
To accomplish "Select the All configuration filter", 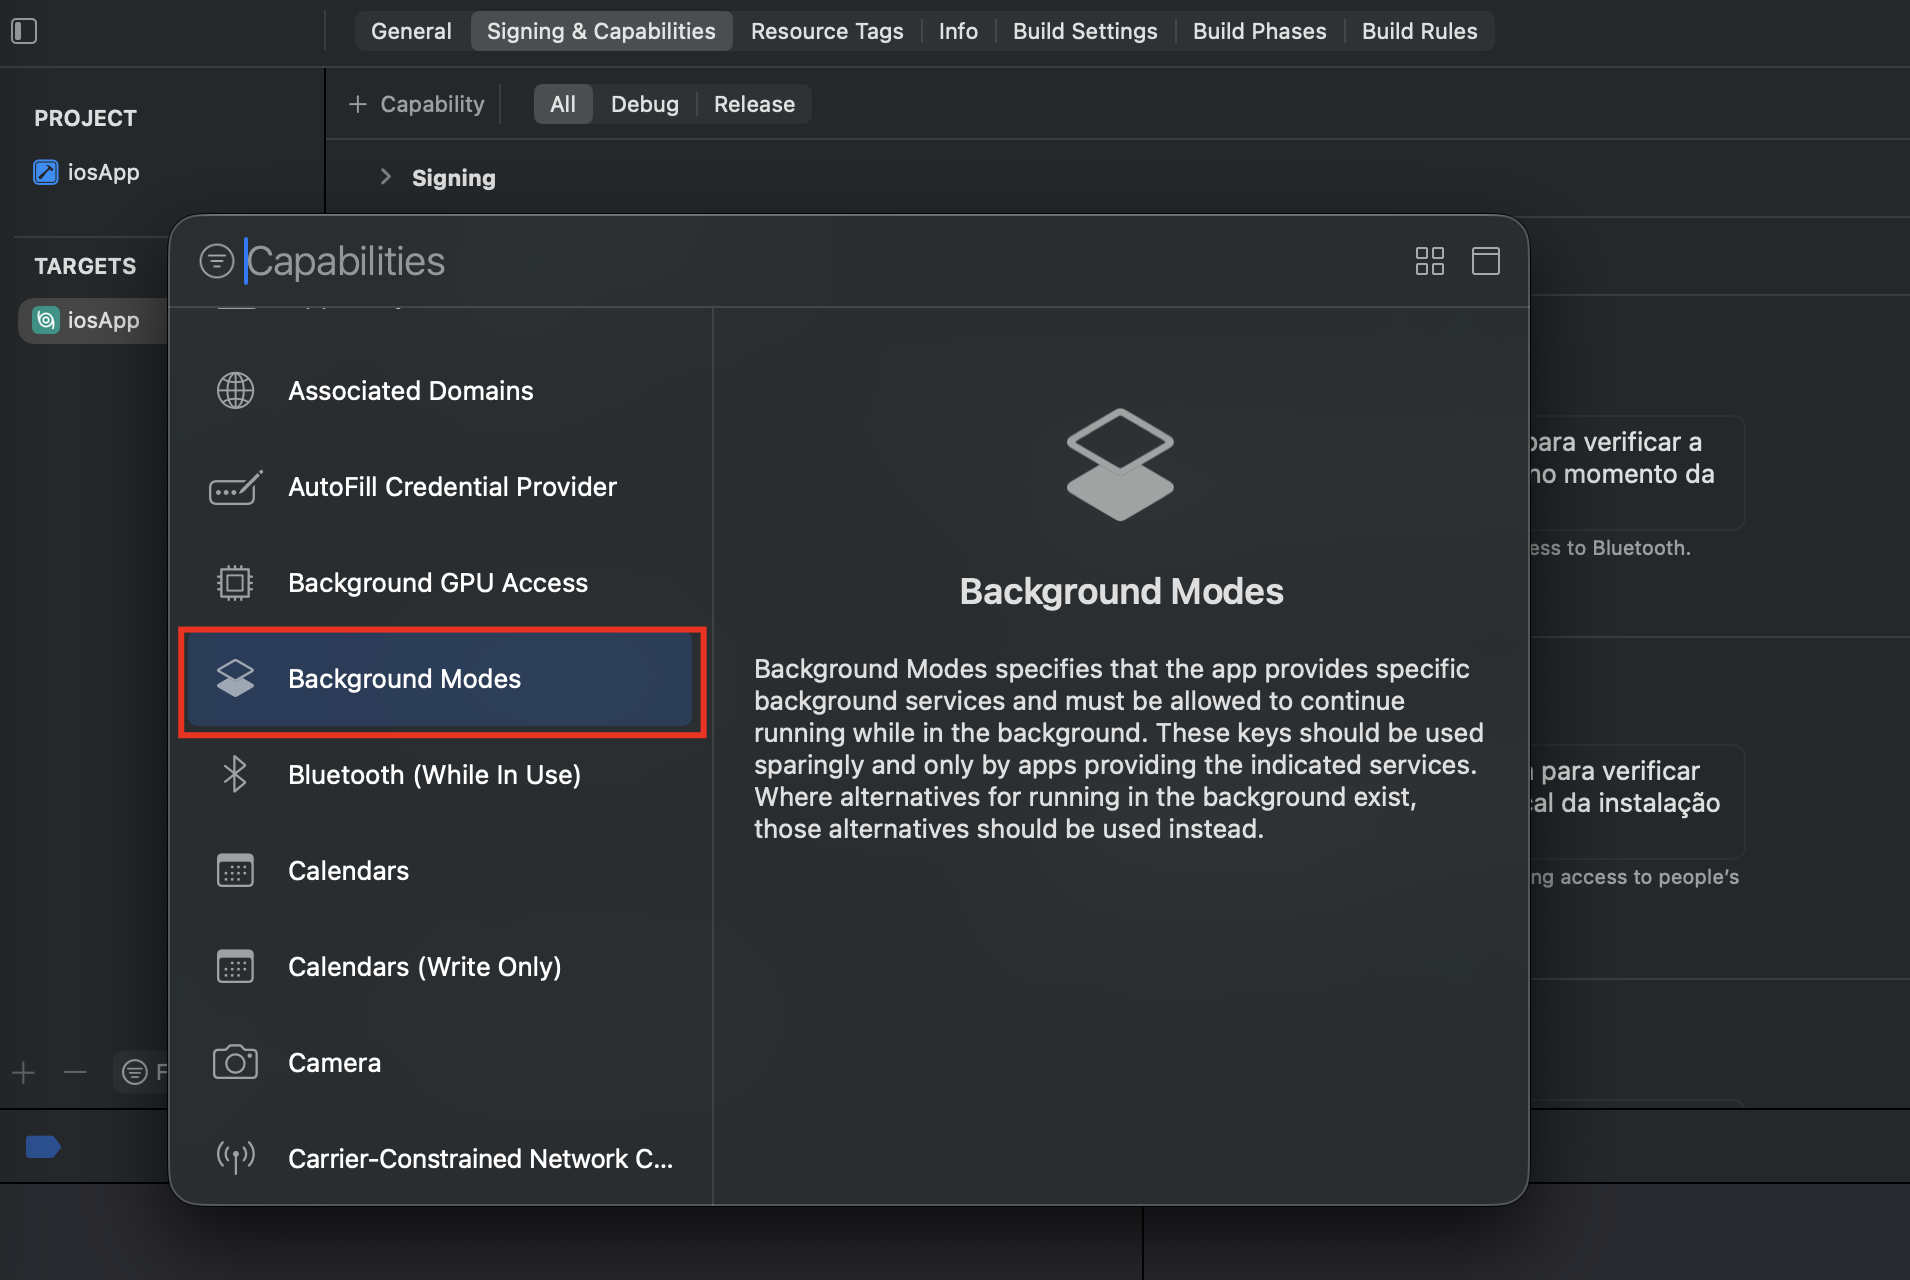I will coord(563,104).
